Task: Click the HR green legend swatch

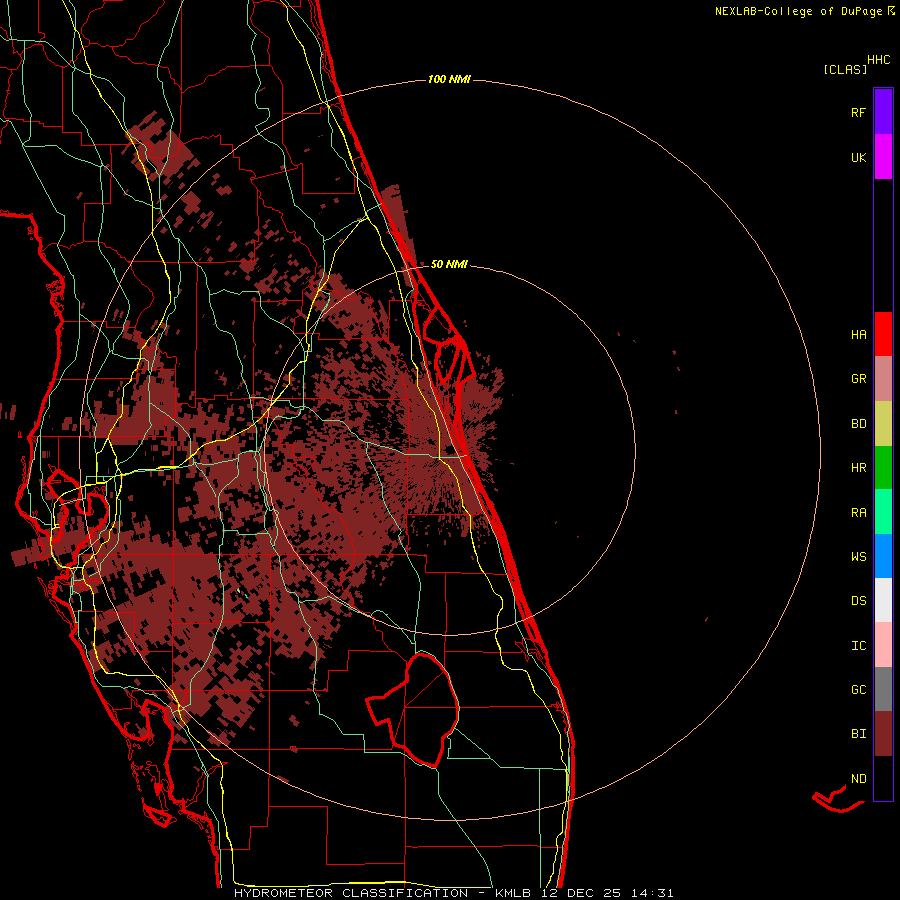Action: (x=883, y=468)
